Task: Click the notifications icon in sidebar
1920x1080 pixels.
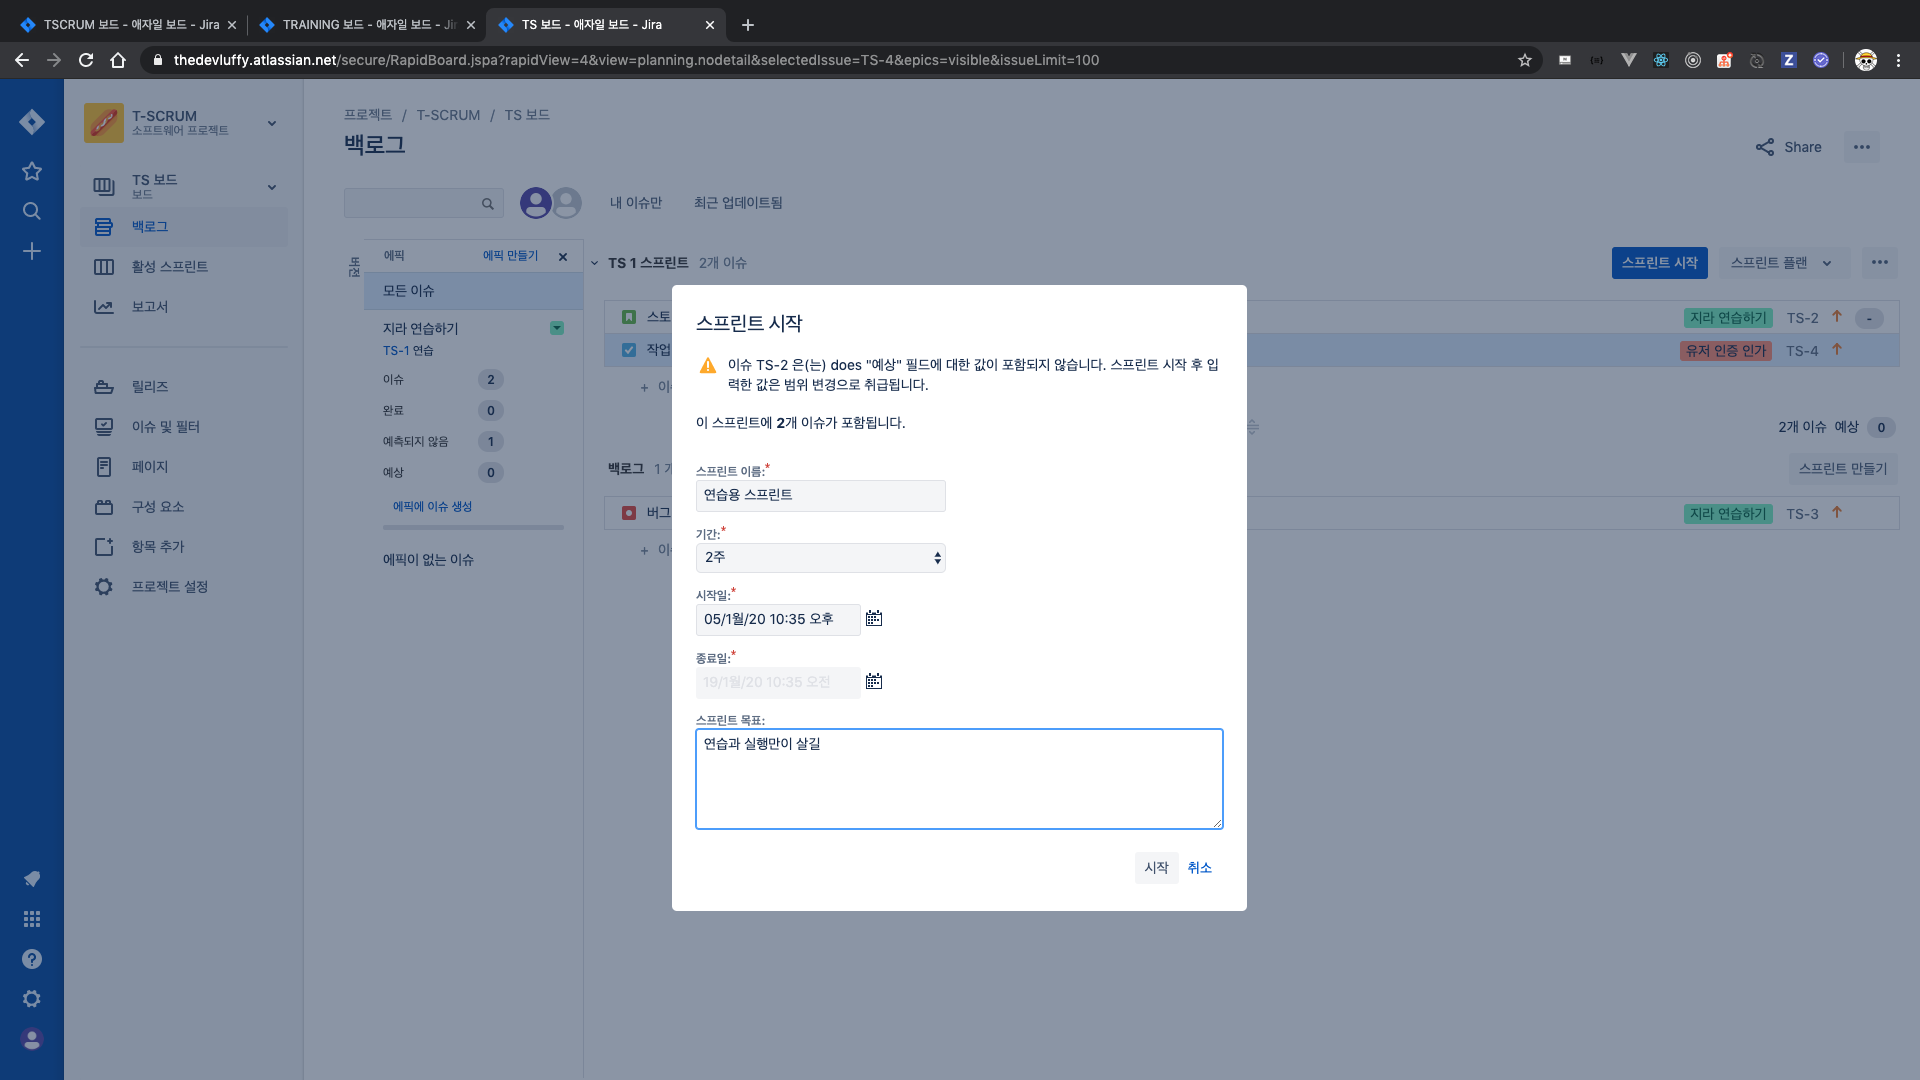Action: pyautogui.click(x=32, y=879)
